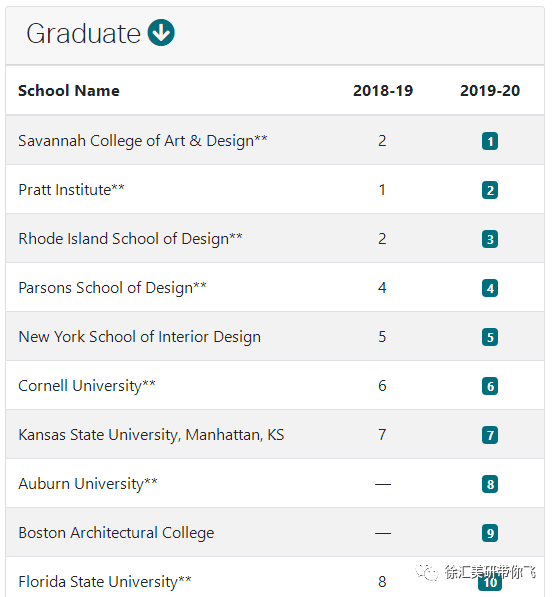Click rank badge 1 for Savannah College
Screen dimensions: 553x597
click(490, 141)
